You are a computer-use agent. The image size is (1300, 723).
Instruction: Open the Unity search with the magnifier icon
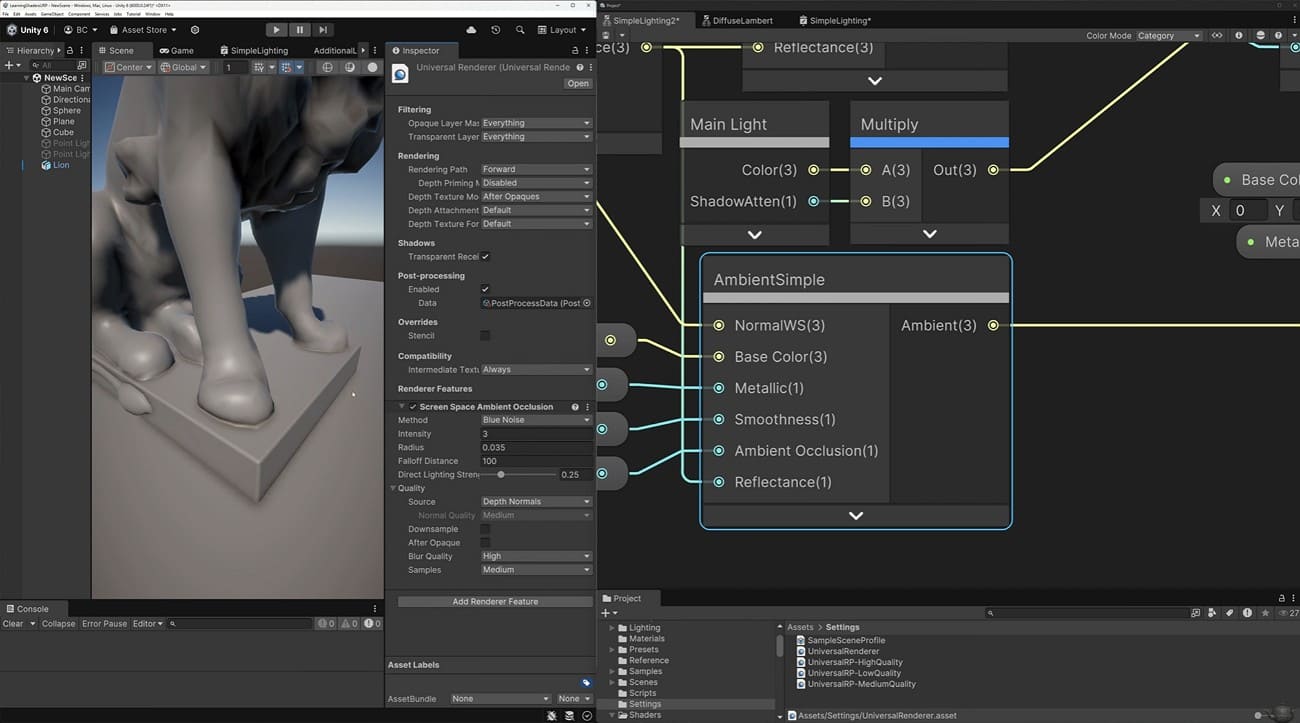521,30
